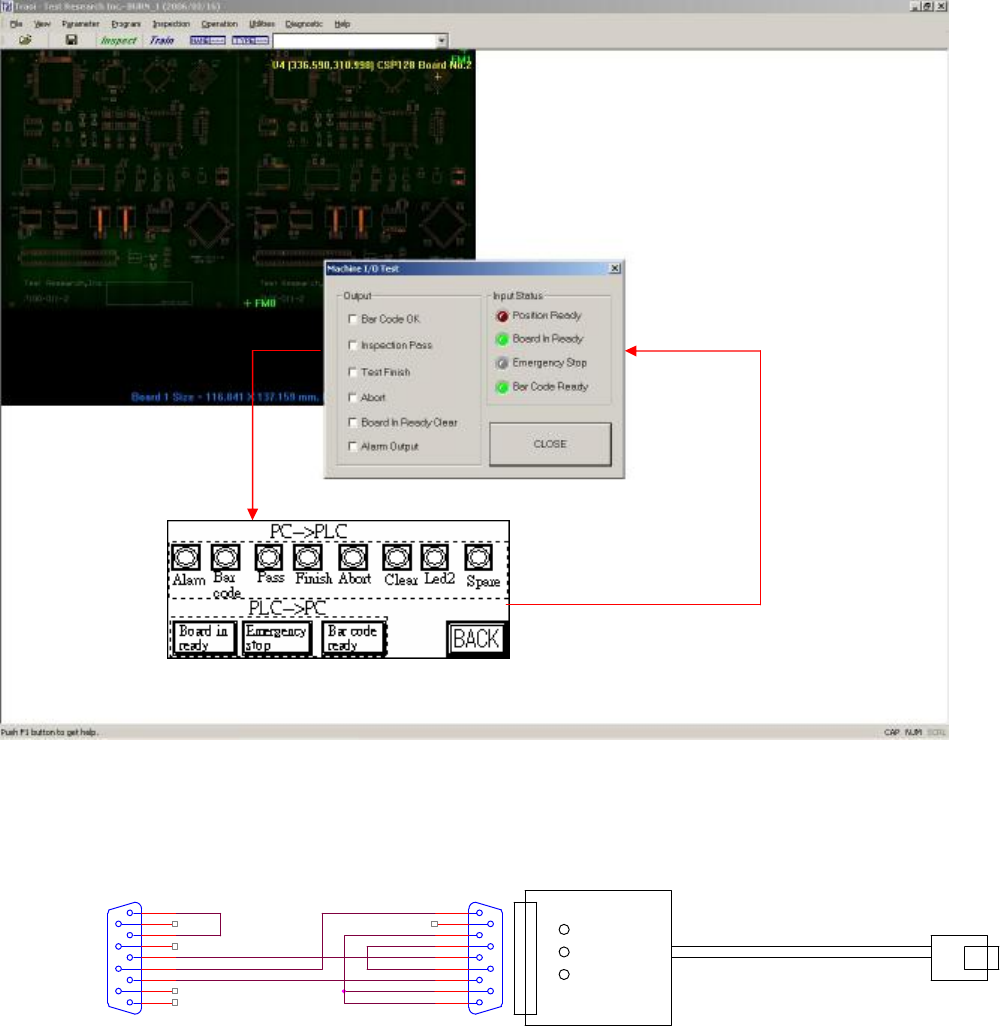Viewport: 1000px width, 1026px height.
Task: Restore the main application window size
Action: (927, 6)
